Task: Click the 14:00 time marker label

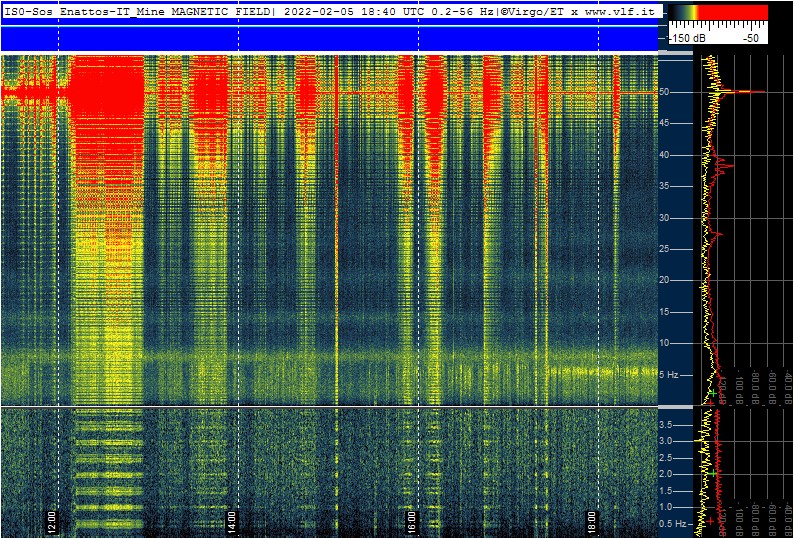Action: (232, 520)
